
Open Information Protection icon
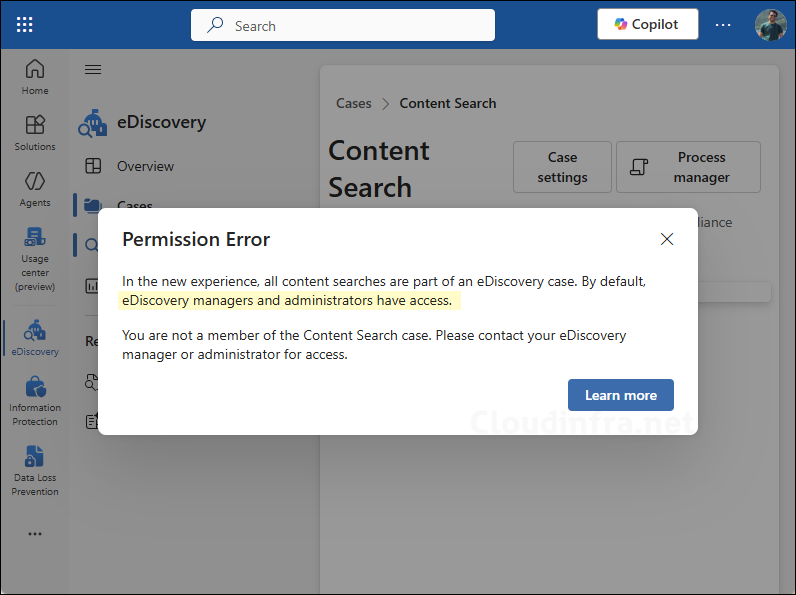(35, 400)
